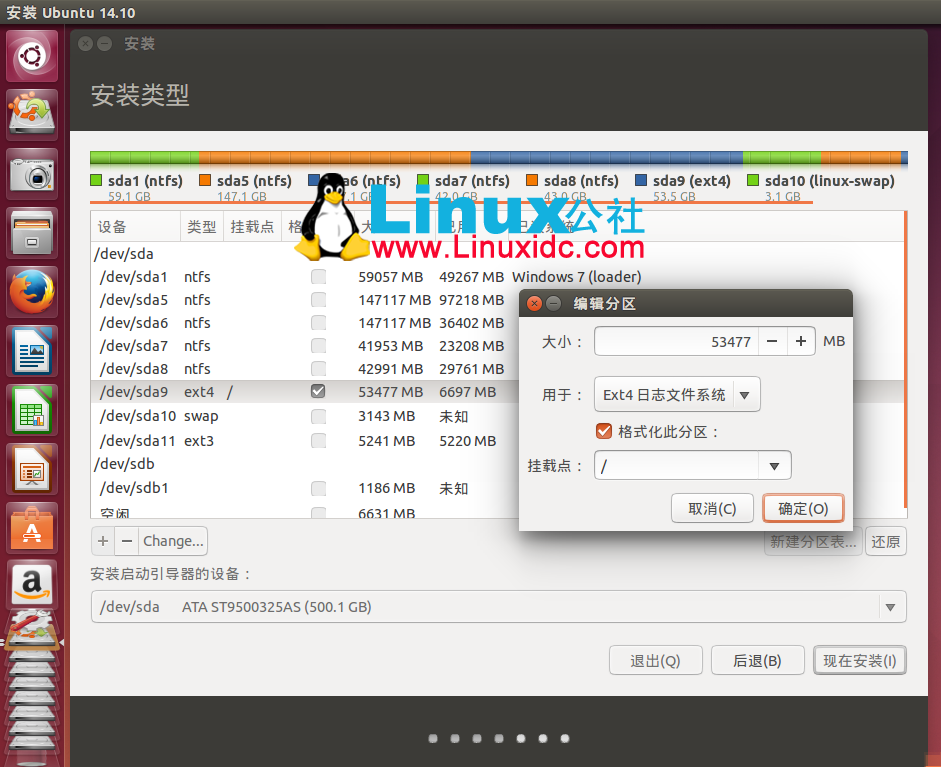Screen dimensions: 941x767
Task: Click the Ubuntu Dash home icon
Action: 31,55
